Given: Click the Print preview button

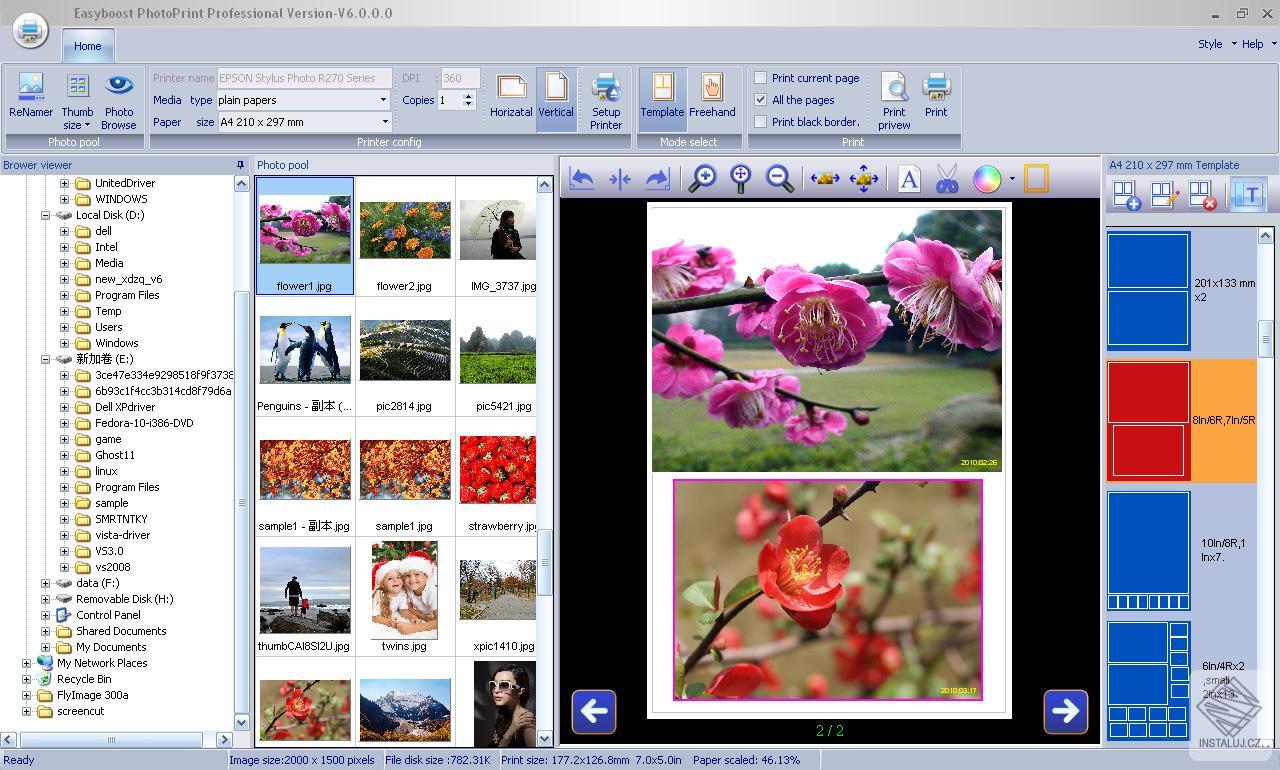Looking at the screenshot, I should point(893,95).
